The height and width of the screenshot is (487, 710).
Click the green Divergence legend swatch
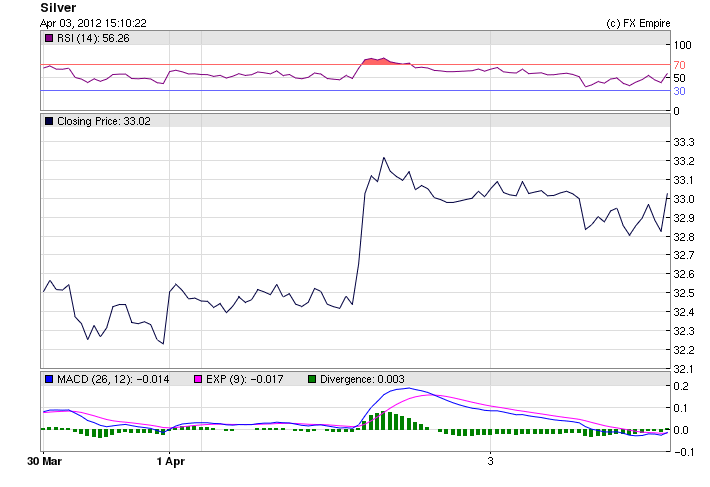click(x=312, y=379)
